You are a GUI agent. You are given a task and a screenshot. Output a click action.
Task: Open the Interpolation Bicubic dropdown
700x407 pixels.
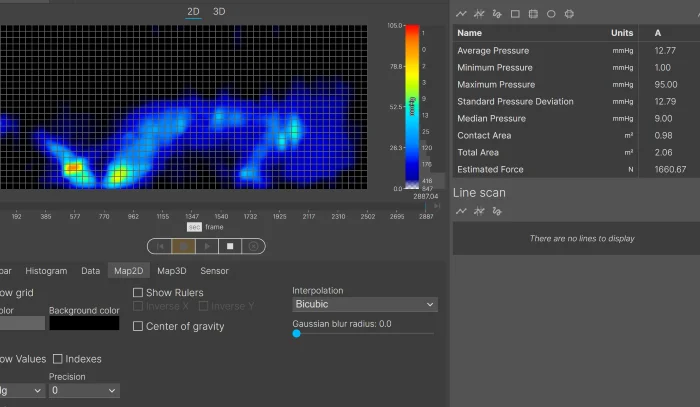click(x=364, y=304)
